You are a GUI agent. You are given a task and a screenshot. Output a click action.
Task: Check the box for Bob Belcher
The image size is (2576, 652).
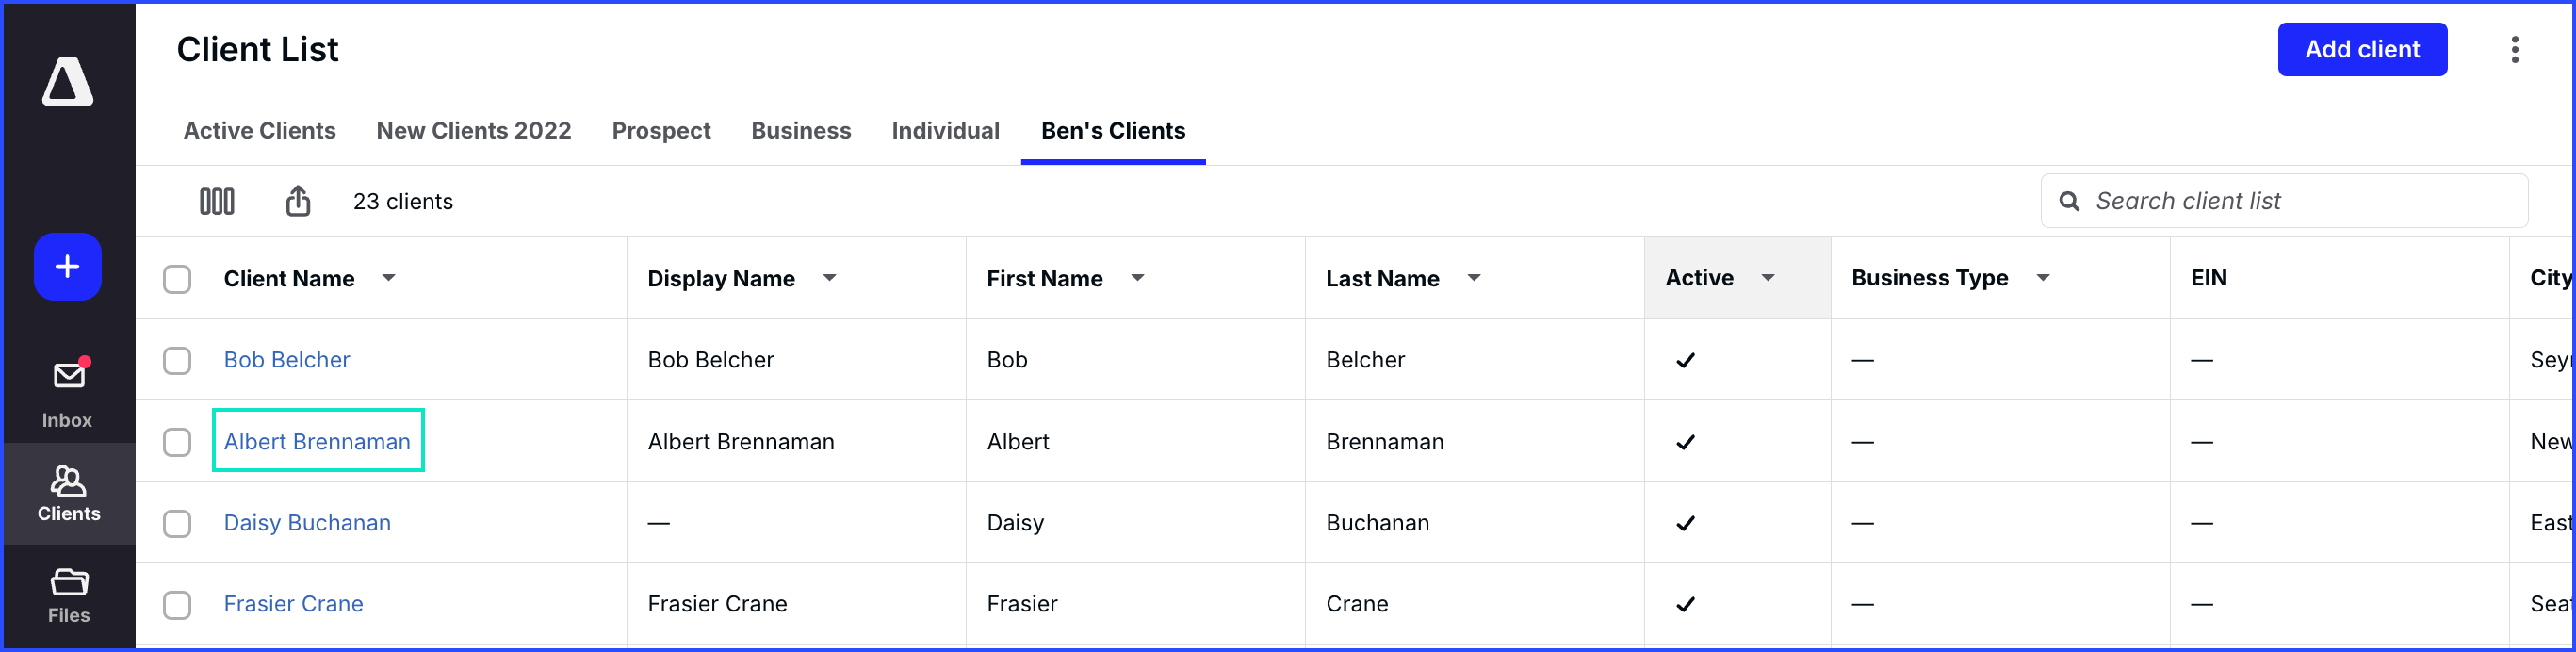(177, 360)
